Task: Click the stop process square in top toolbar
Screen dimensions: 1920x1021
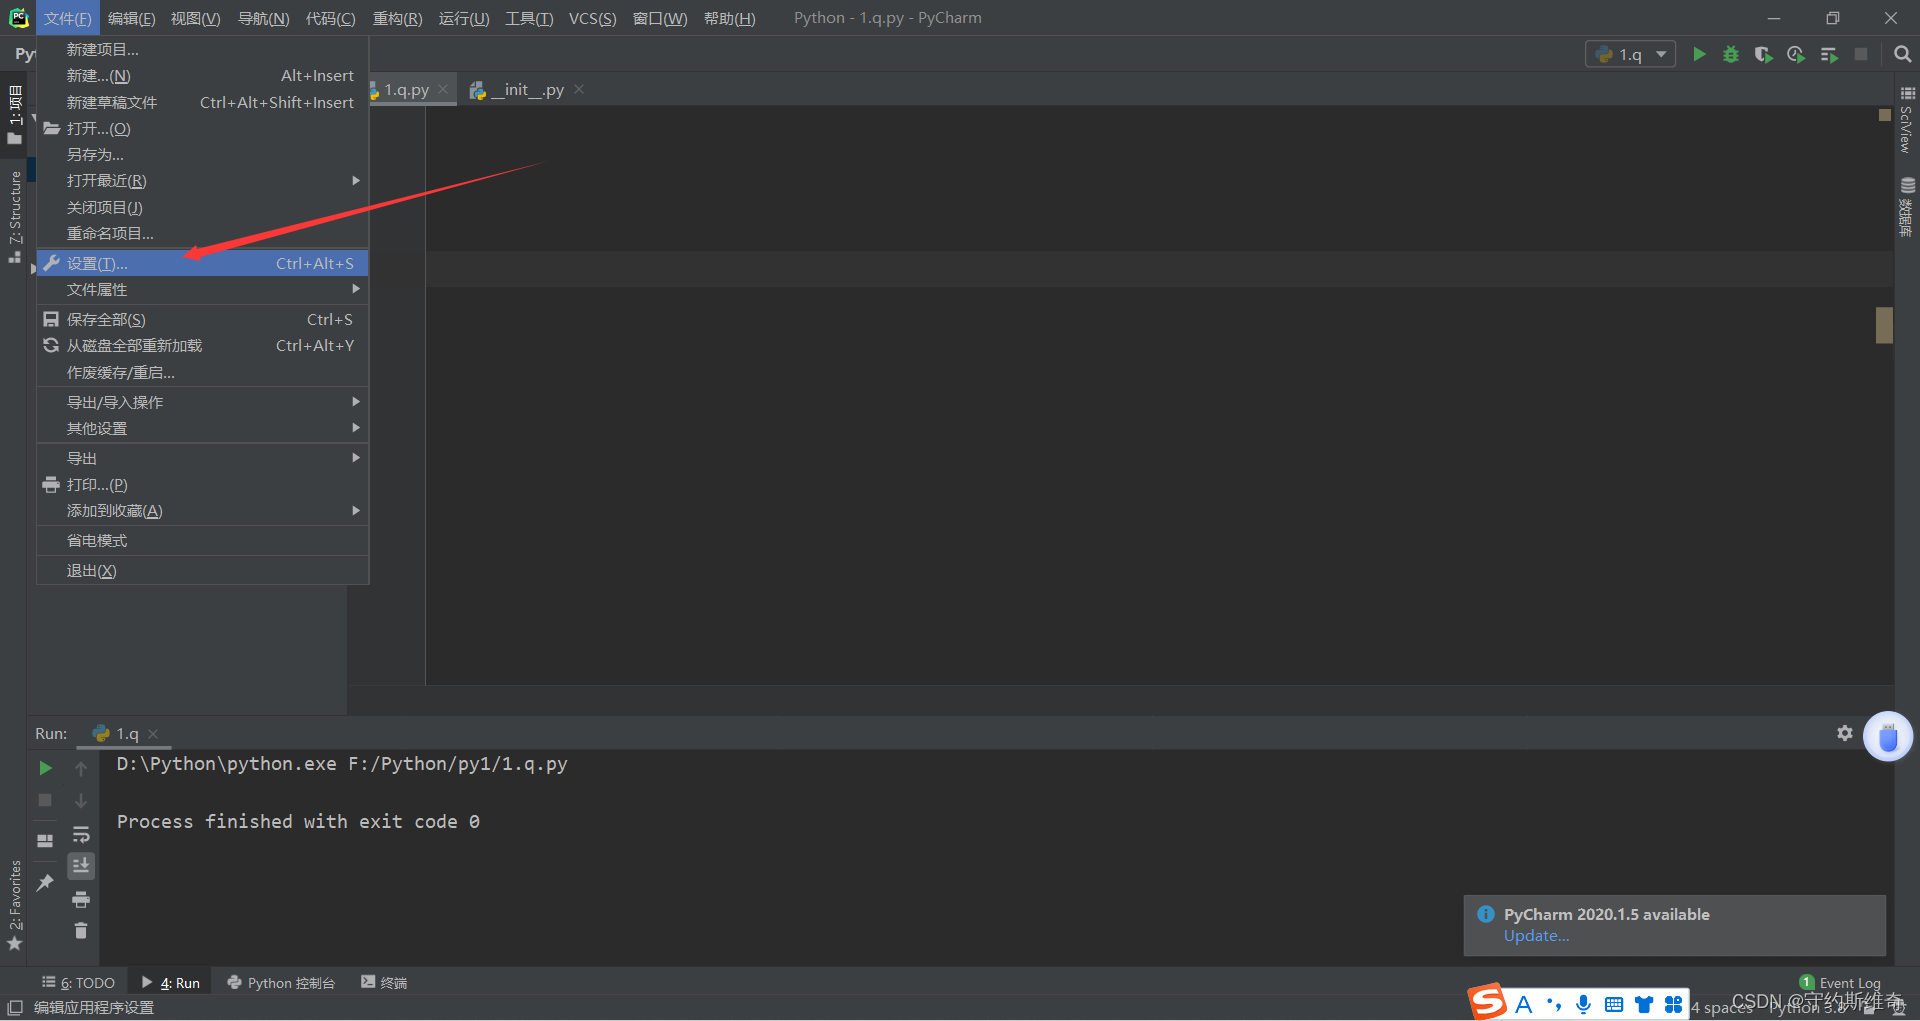Action: pyautogui.click(x=1861, y=54)
